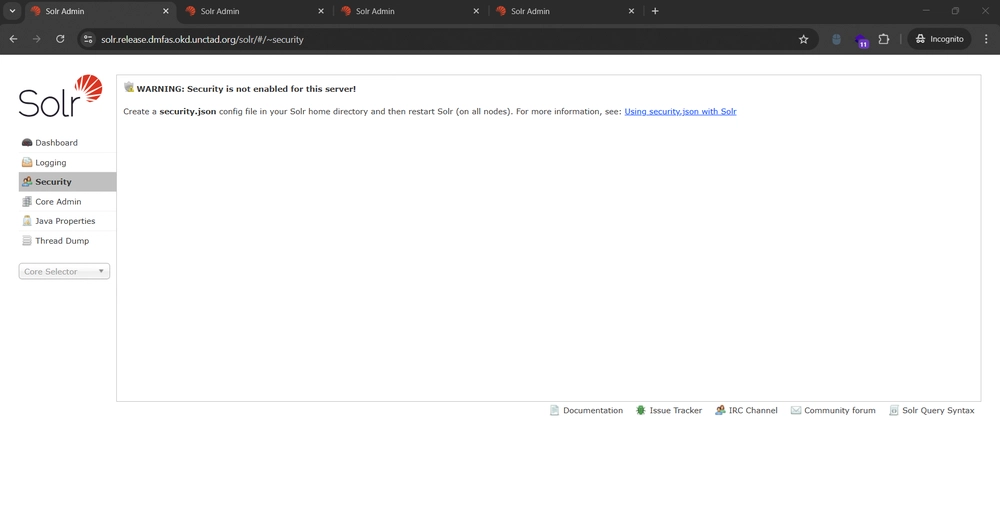1000x528 pixels.
Task: Open the Documentation footer link
Action: 592,411
